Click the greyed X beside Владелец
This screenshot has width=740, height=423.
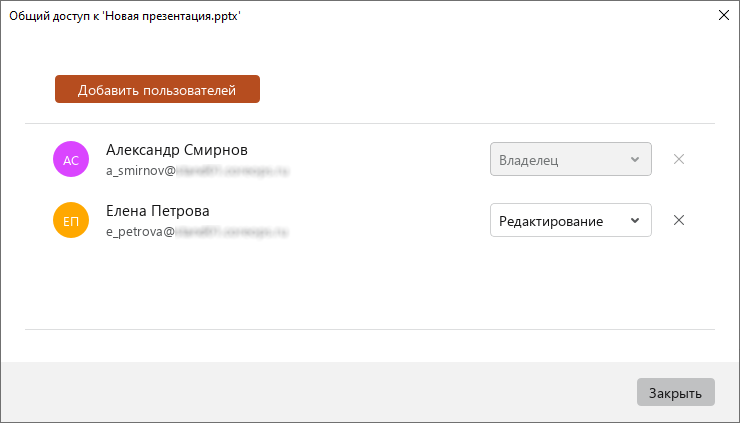point(679,159)
